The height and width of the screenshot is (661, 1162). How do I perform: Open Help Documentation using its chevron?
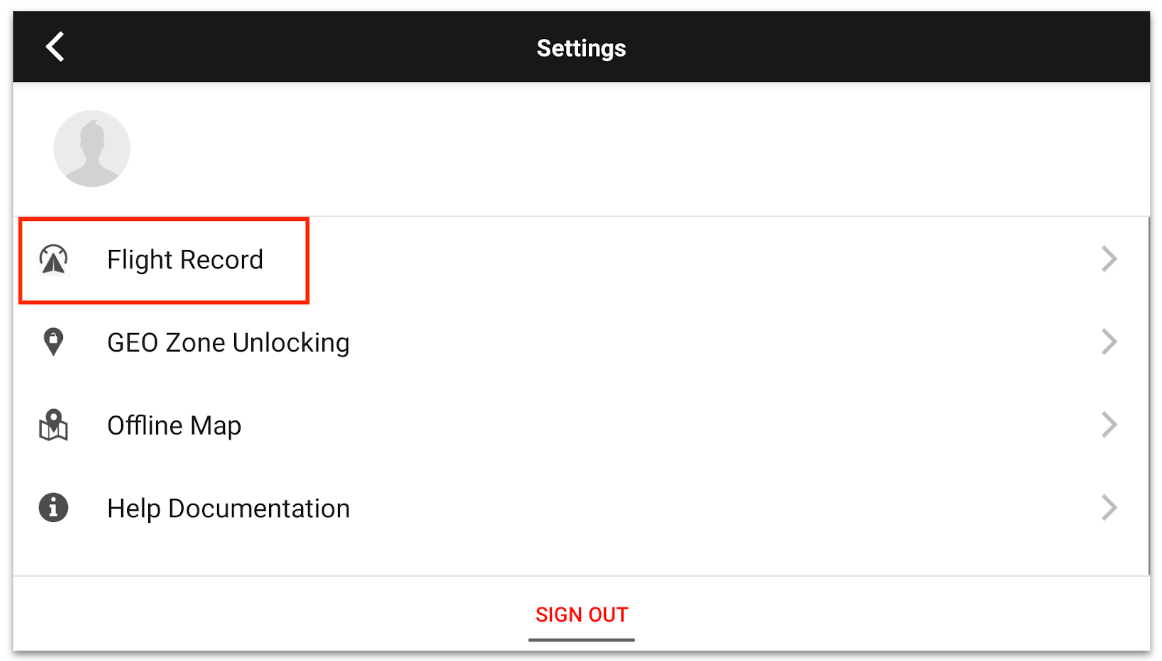pyautogui.click(x=1109, y=508)
